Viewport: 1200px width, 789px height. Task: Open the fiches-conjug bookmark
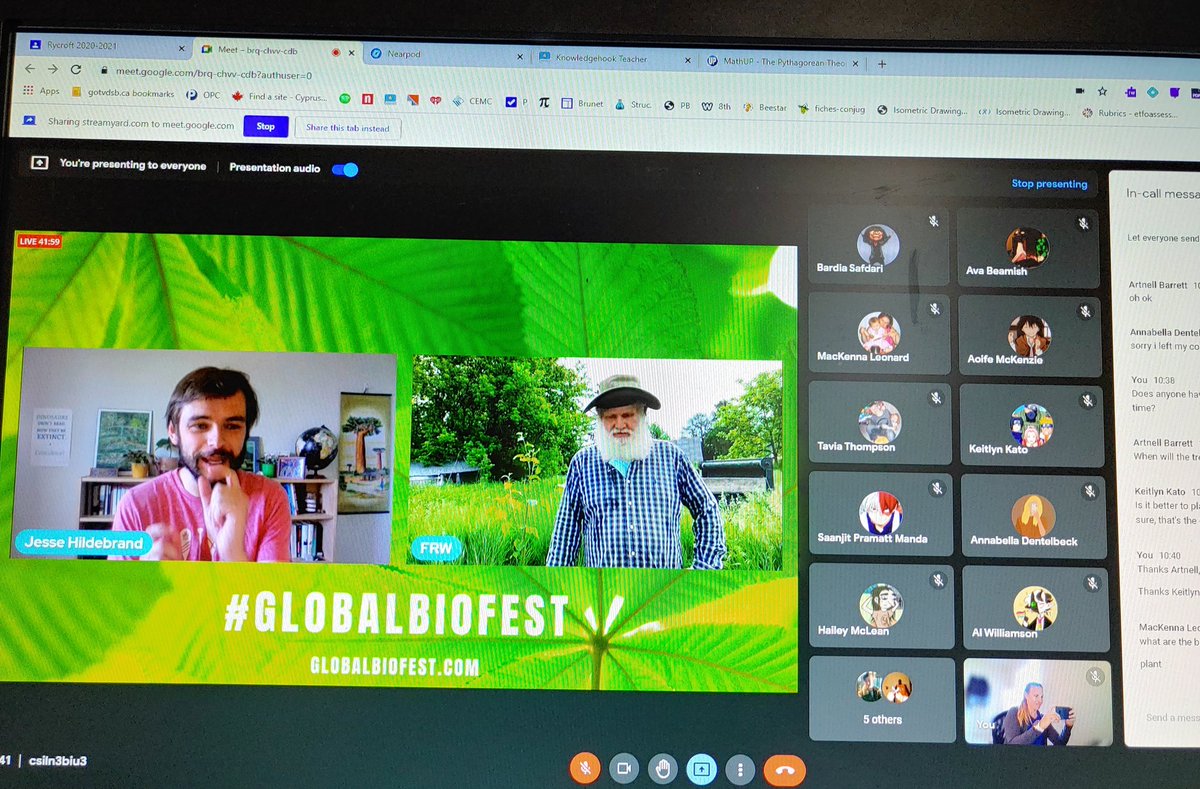point(832,109)
